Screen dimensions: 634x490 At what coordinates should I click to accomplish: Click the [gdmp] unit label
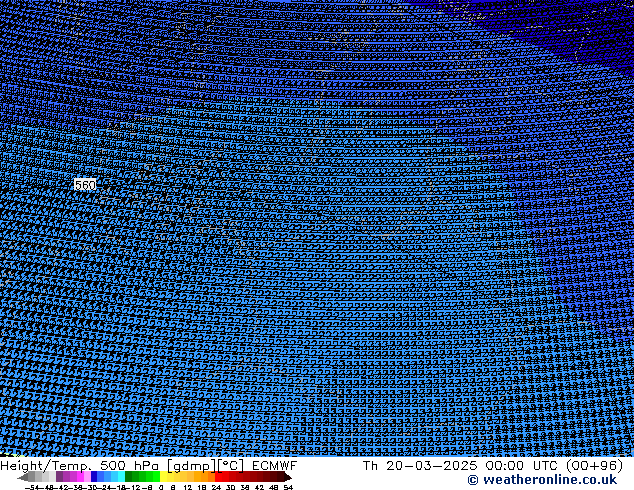[192, 466]
